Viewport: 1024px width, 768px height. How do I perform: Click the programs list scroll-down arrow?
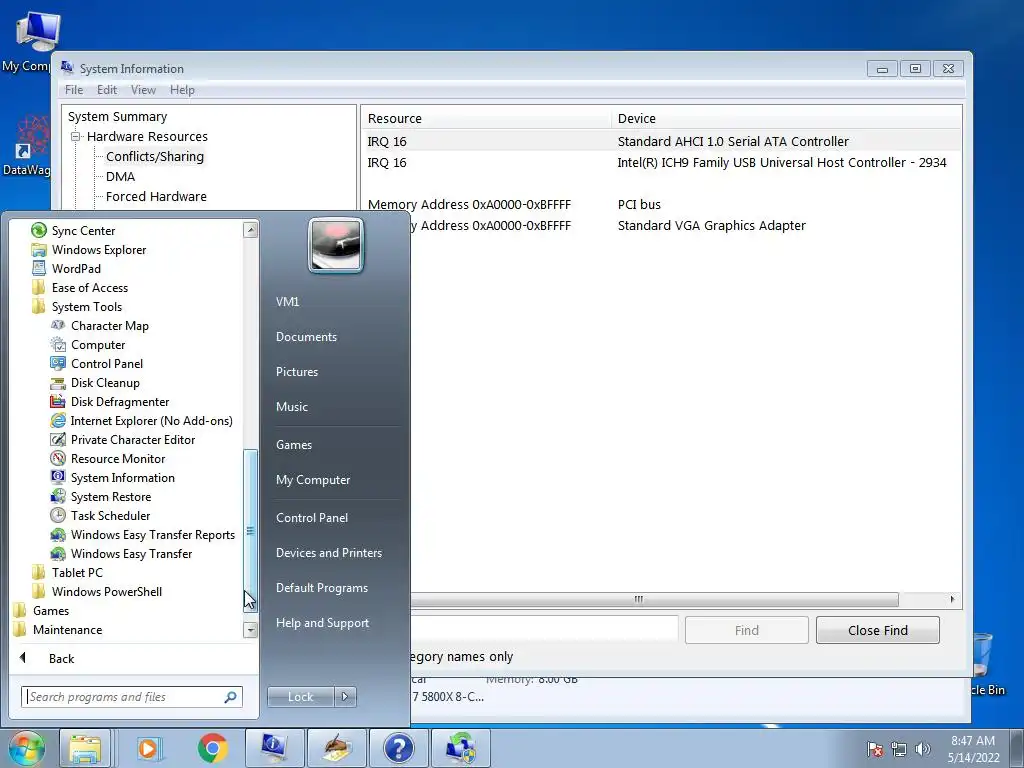coord(251,630)
